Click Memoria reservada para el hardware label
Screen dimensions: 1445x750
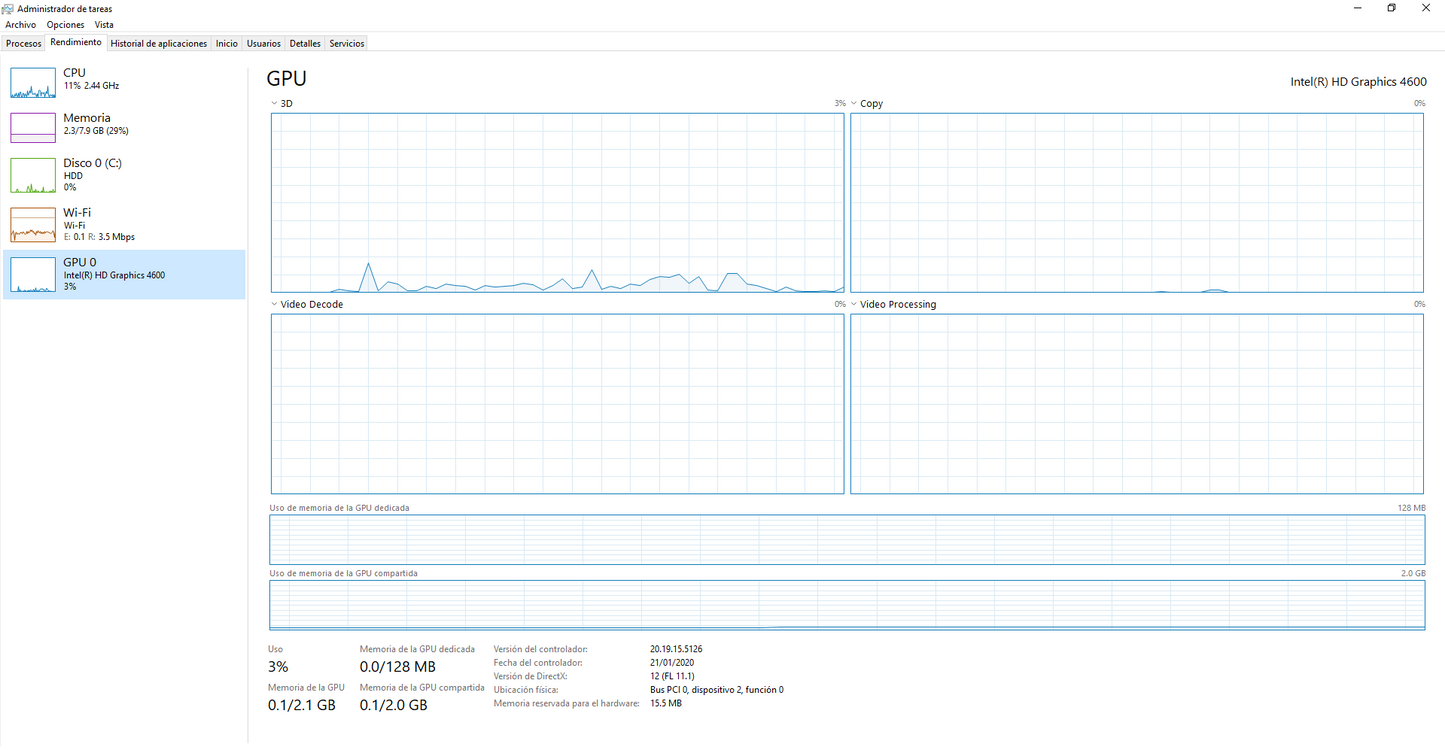[x=566, y=704]
